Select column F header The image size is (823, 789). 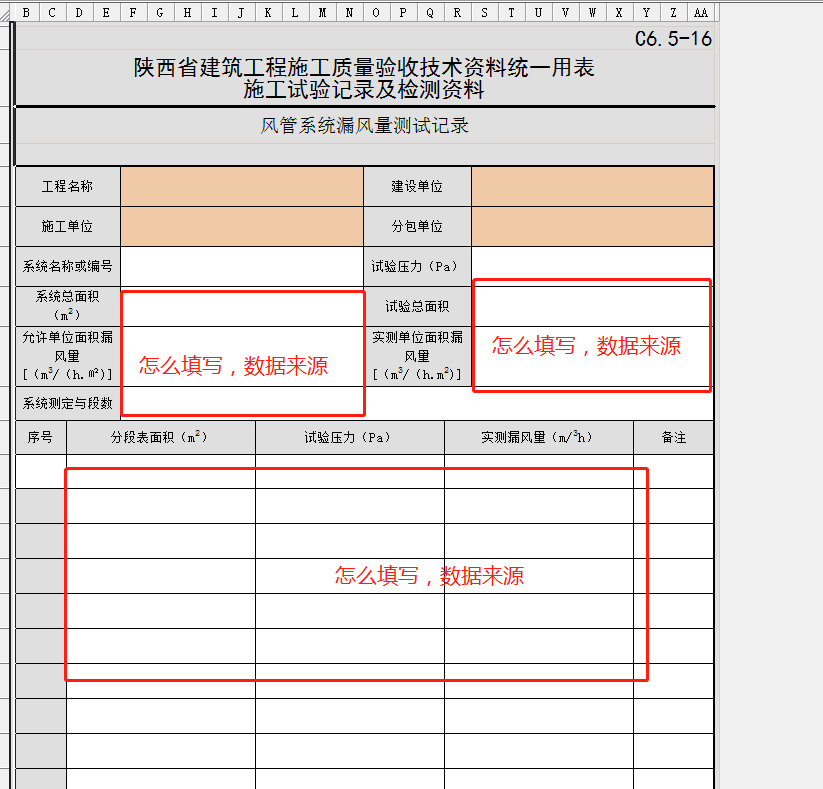pos(133,13)
